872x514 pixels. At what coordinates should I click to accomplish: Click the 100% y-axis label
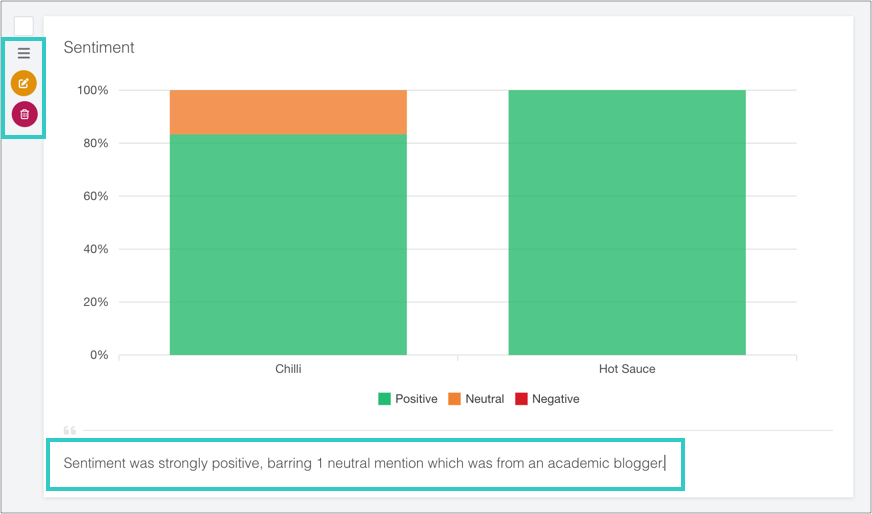tap(92, 91)
